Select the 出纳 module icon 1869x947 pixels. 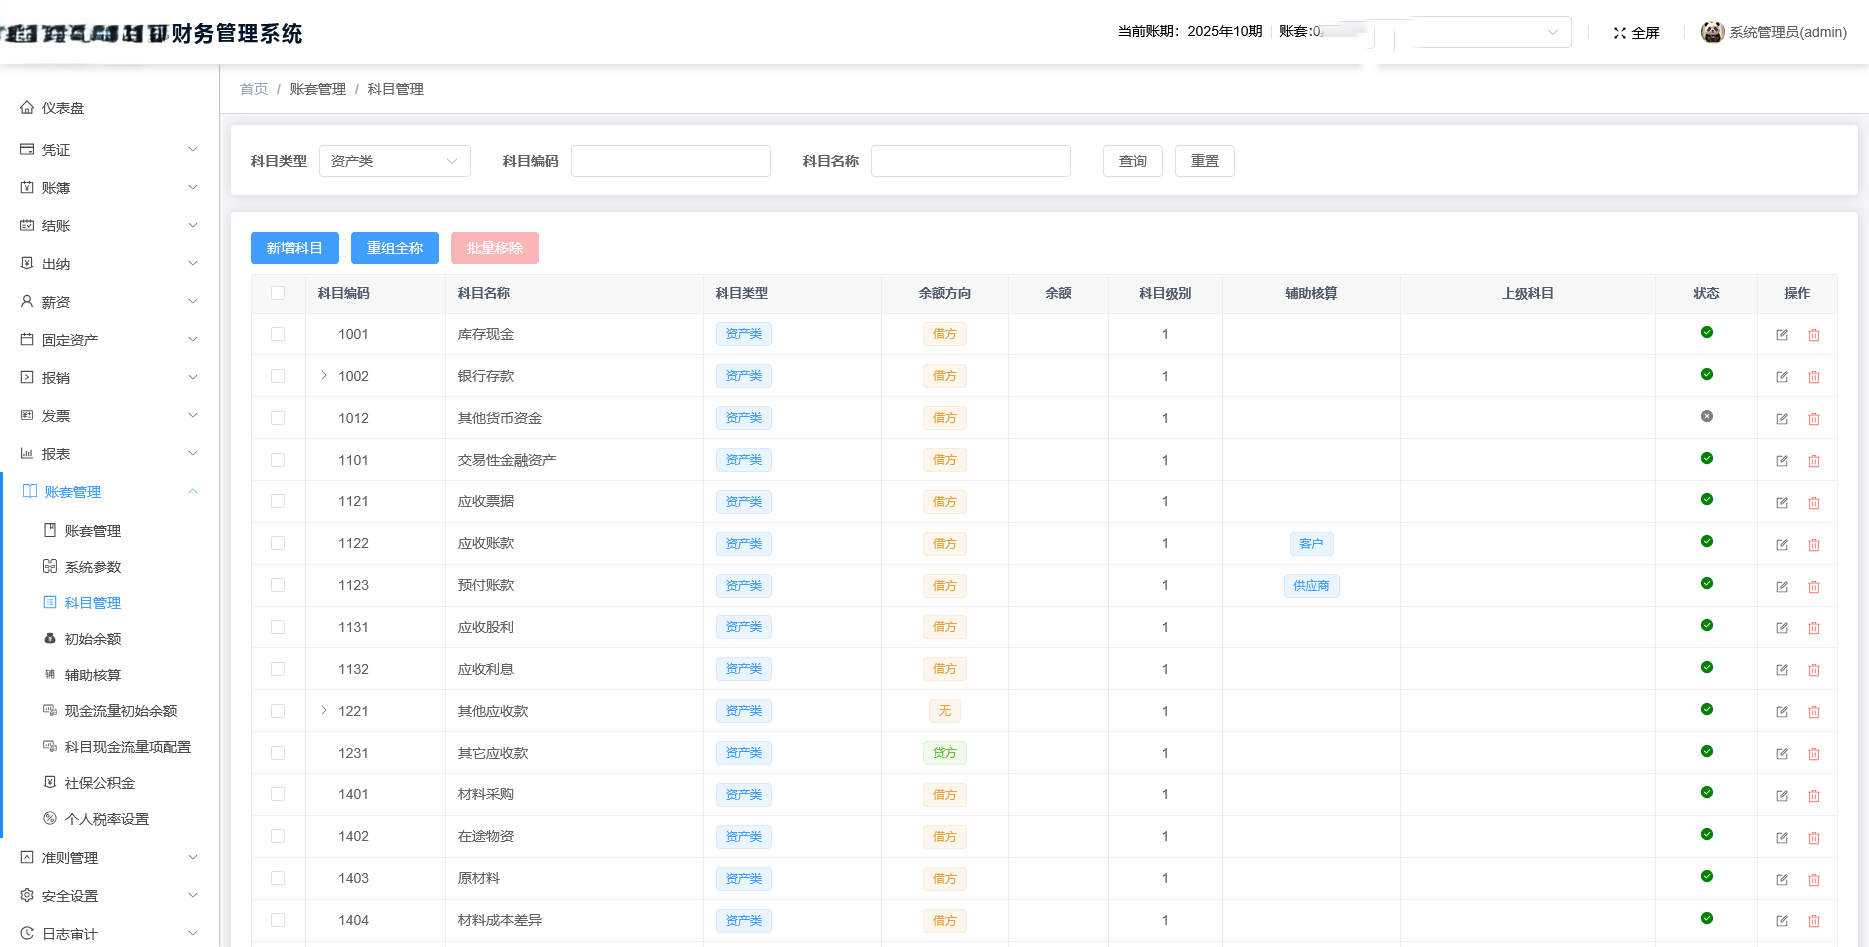tap(26, 263)
